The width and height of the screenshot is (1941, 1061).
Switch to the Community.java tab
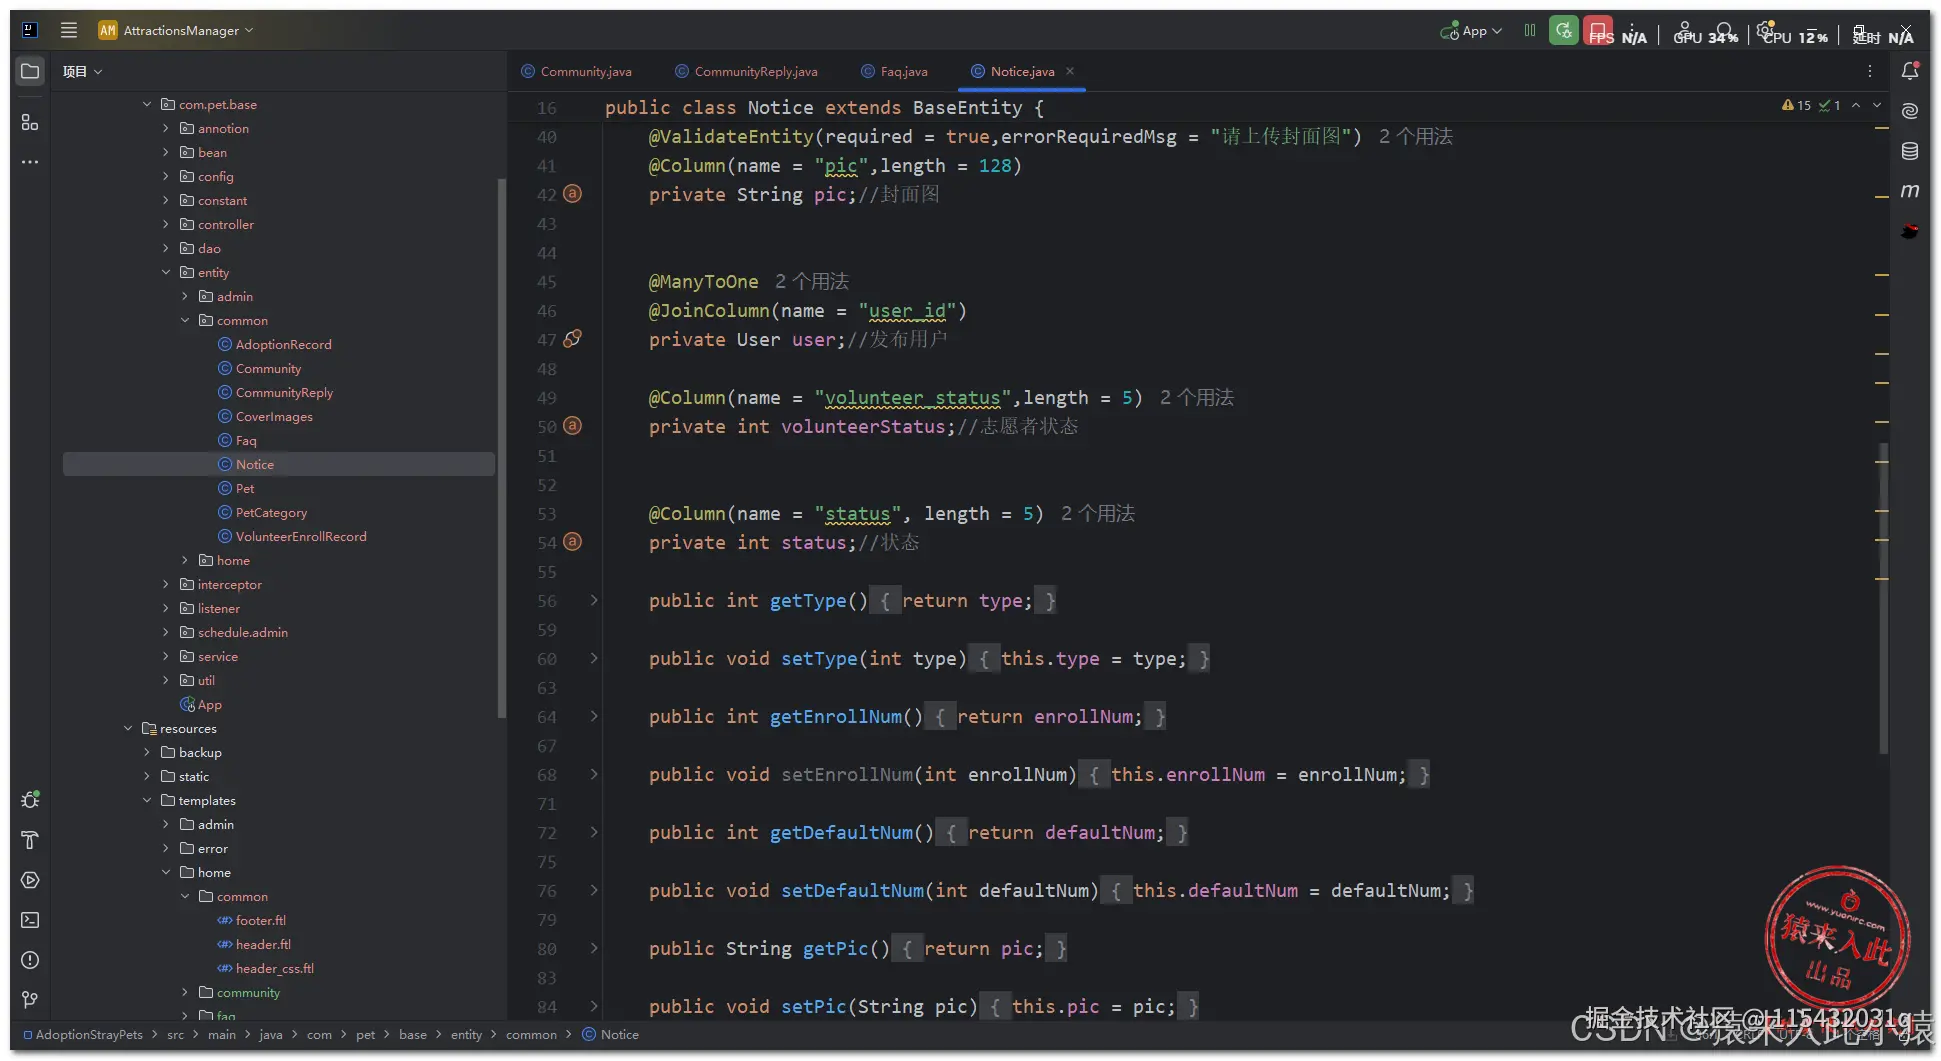[576, 71]
